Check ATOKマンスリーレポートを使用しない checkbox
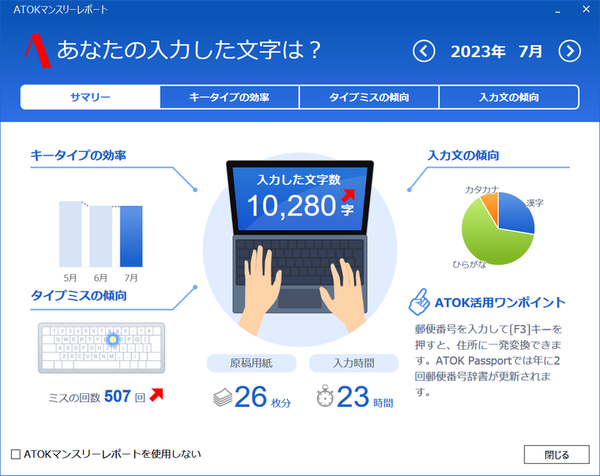The image size is (600, 476). tap(16, 454)
